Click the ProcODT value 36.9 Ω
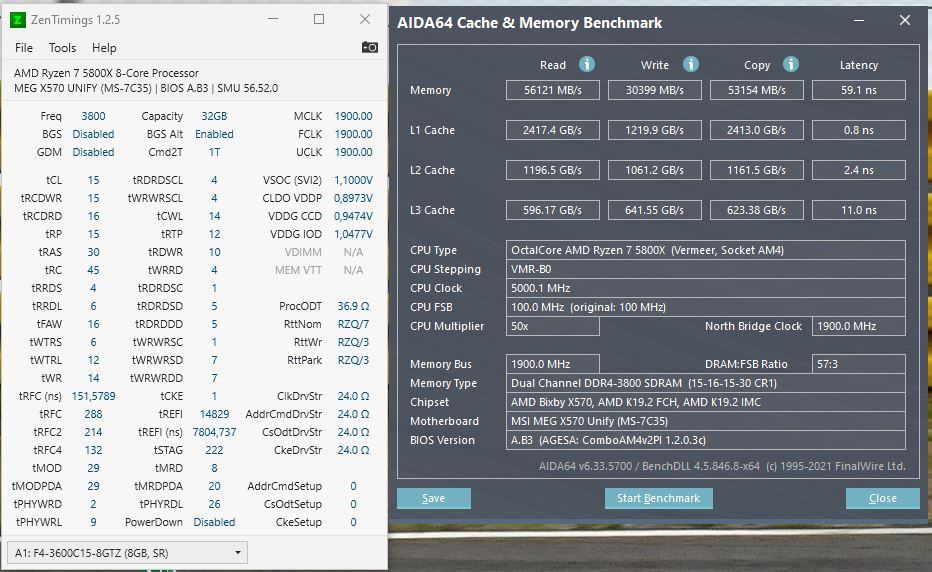932x572 pixels. point(354,306)
